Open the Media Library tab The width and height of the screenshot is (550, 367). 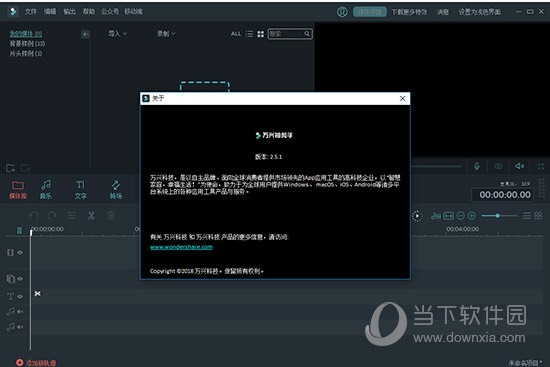(x=18, y=190)
